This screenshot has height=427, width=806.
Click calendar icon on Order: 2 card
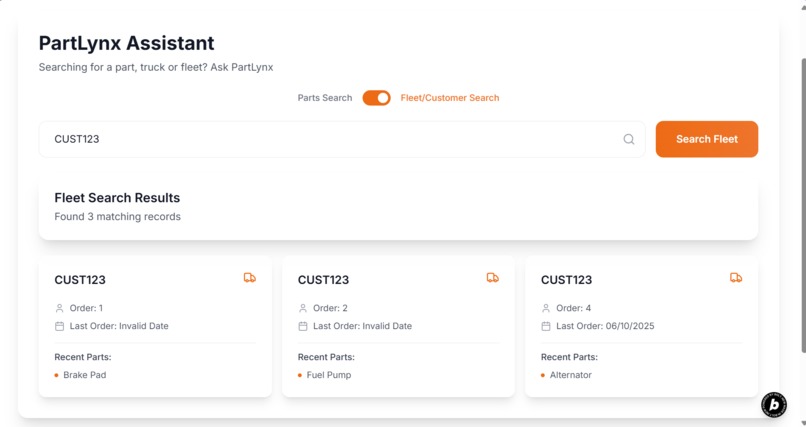click(303, 326)
